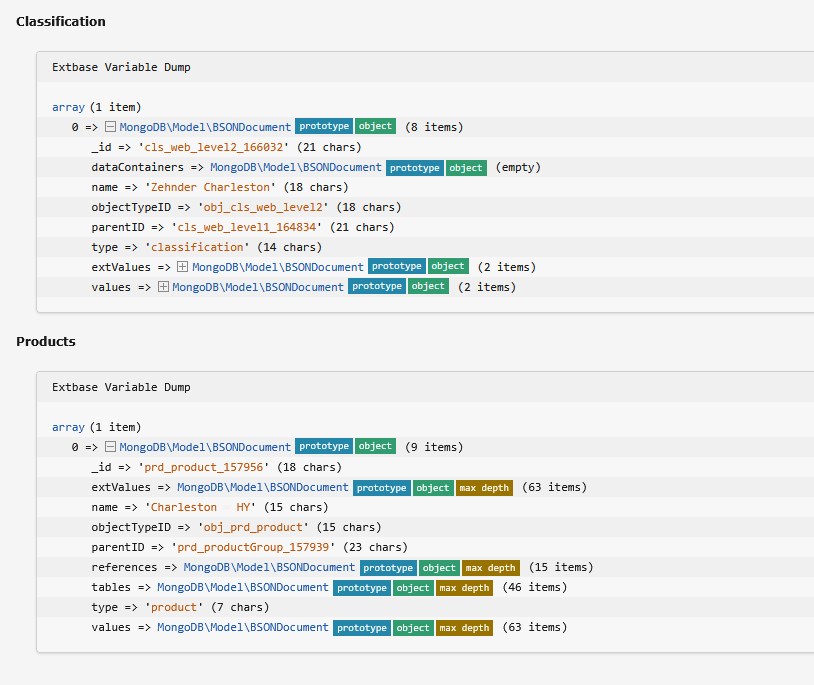Click max depth badge on tables row
This screenshot has height=685, width=814.
tap(465, 588)
